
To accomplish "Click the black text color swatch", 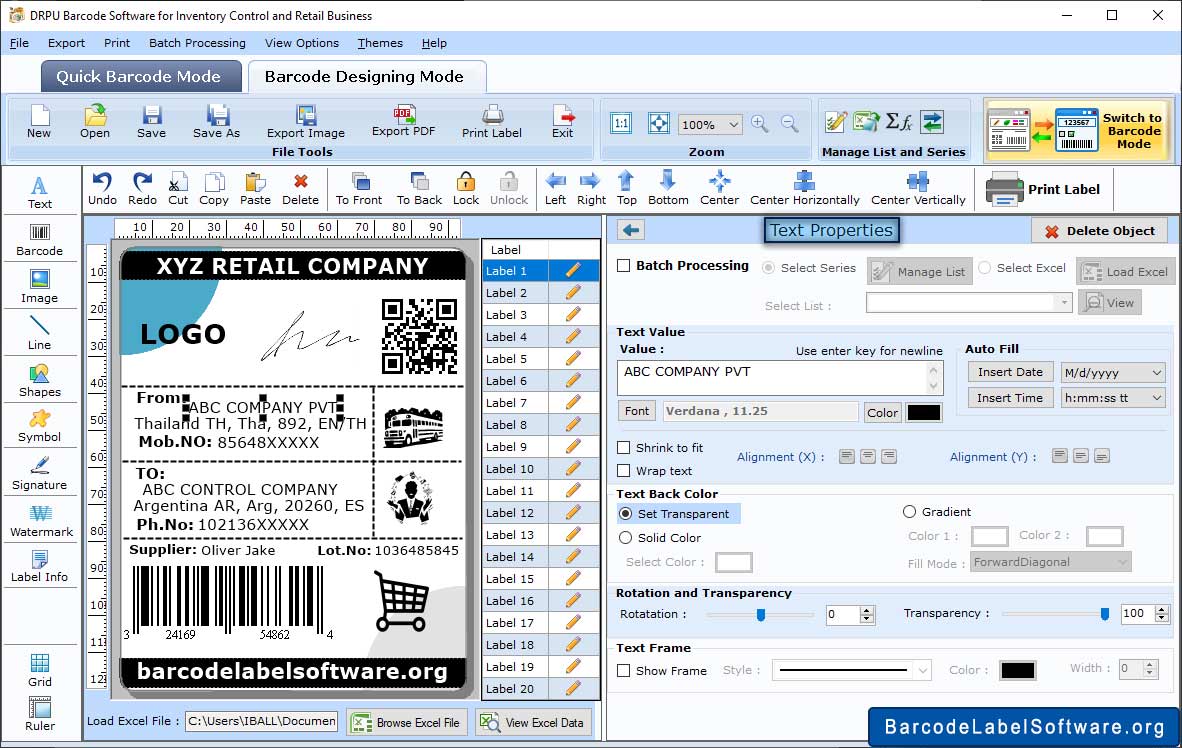I will pos(923,412).
